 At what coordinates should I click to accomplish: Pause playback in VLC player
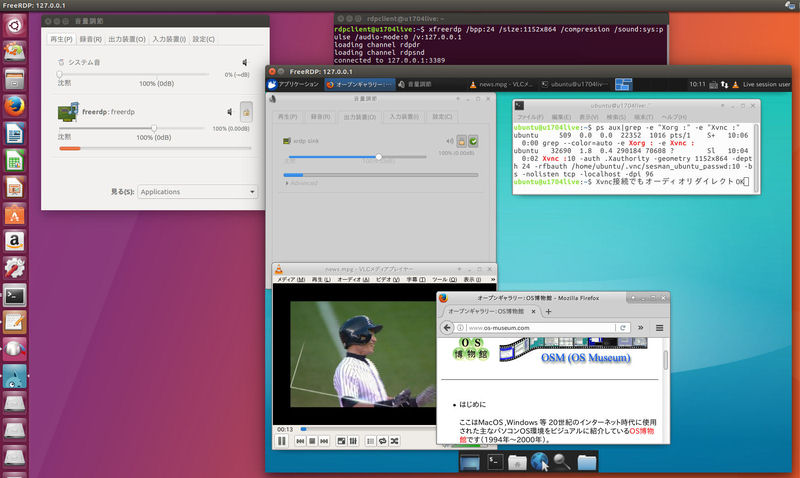click(282, 441)
